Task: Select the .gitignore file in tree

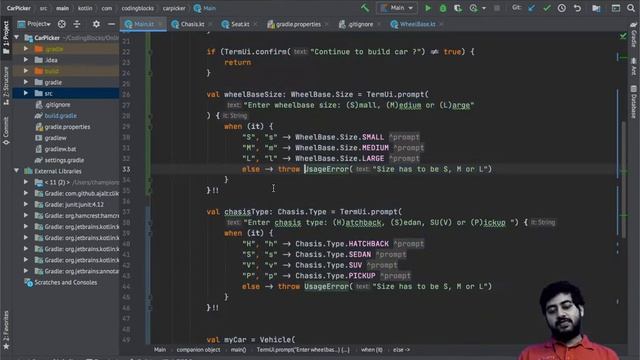Action: pyautogui.click(x=58, y=104)
